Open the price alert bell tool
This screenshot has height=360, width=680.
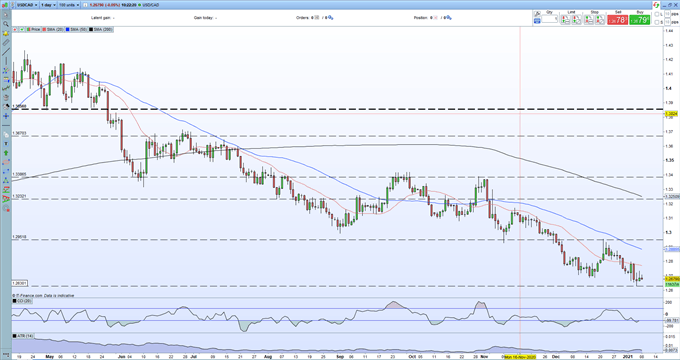(x=6, y=33)
